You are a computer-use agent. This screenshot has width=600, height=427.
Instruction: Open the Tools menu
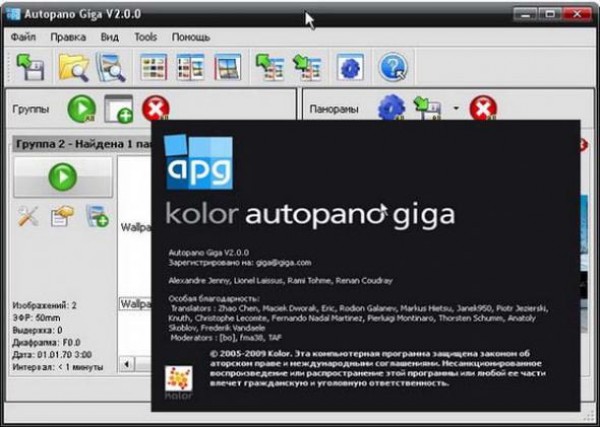[x=145, y=37]
